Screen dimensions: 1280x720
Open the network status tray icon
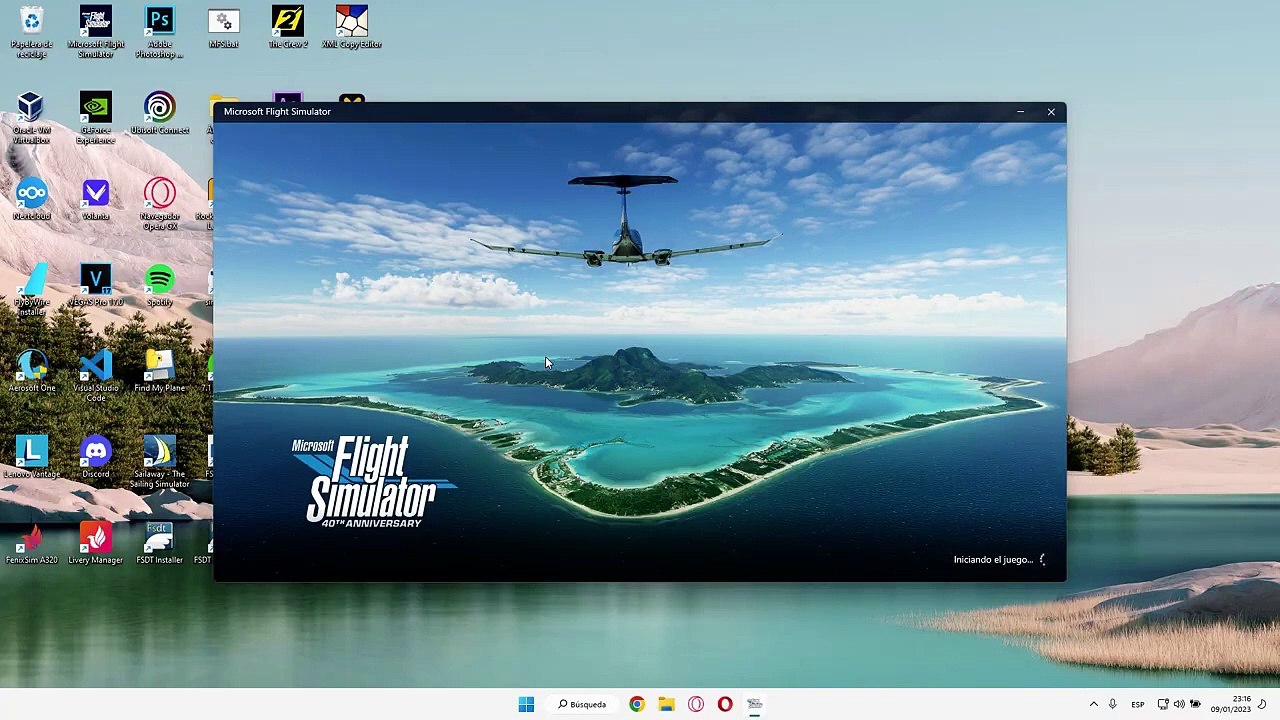coord(1163,704)
